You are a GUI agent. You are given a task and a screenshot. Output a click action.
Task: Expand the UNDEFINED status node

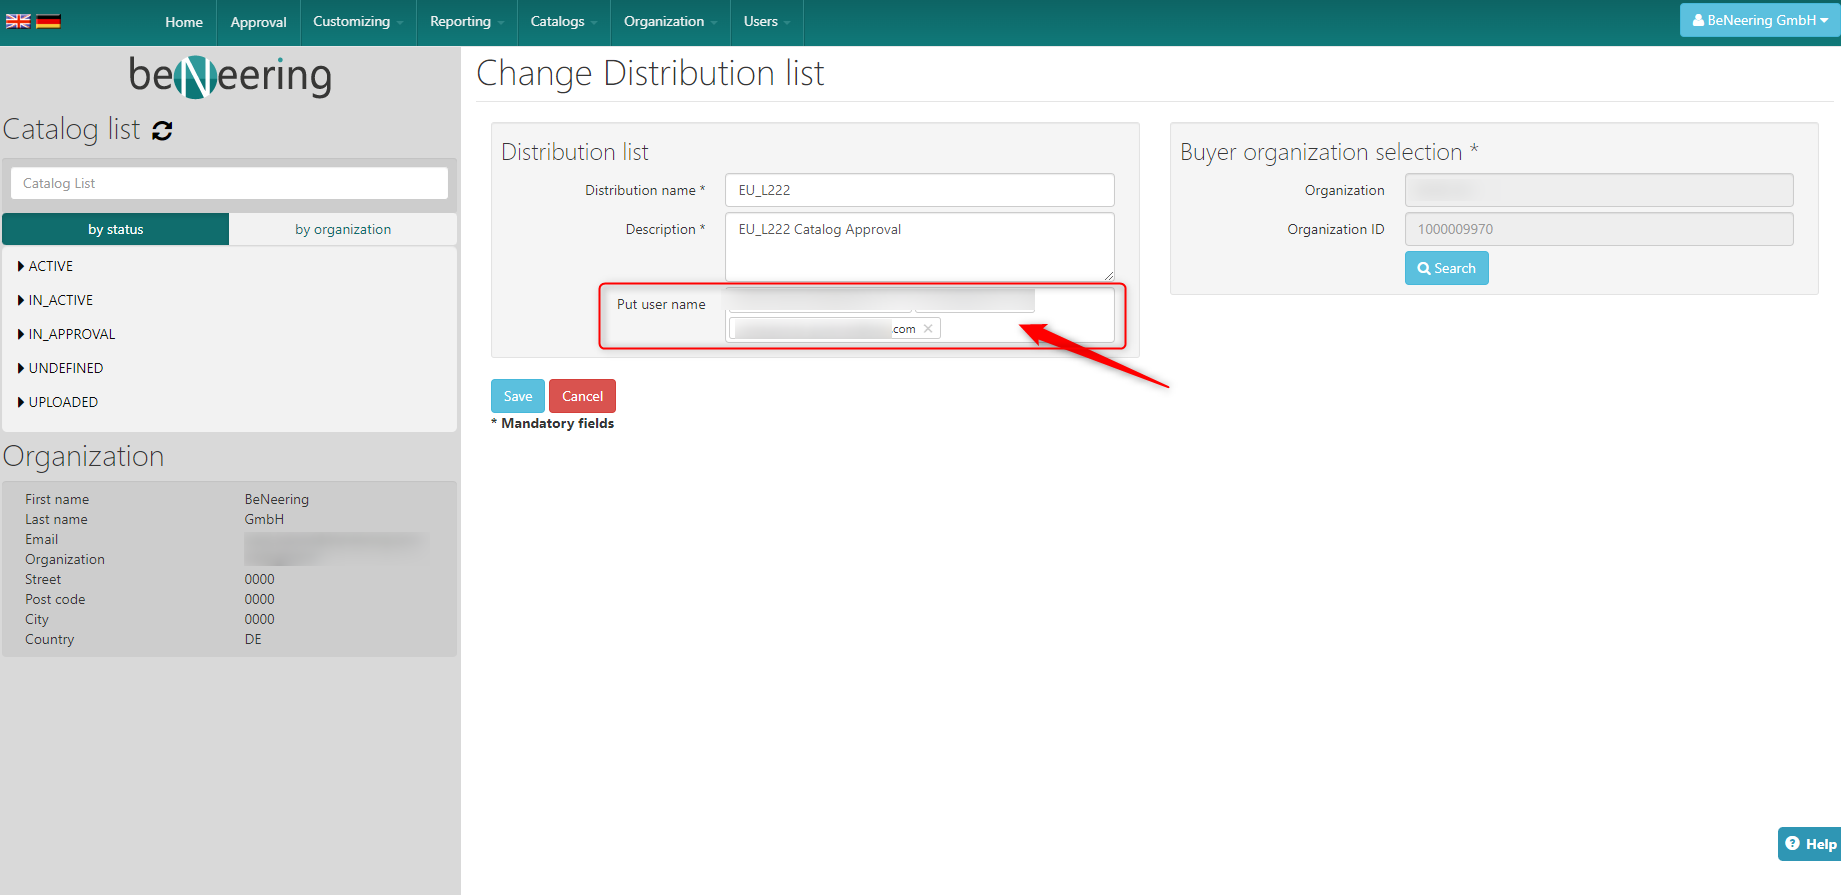[21, 368]
